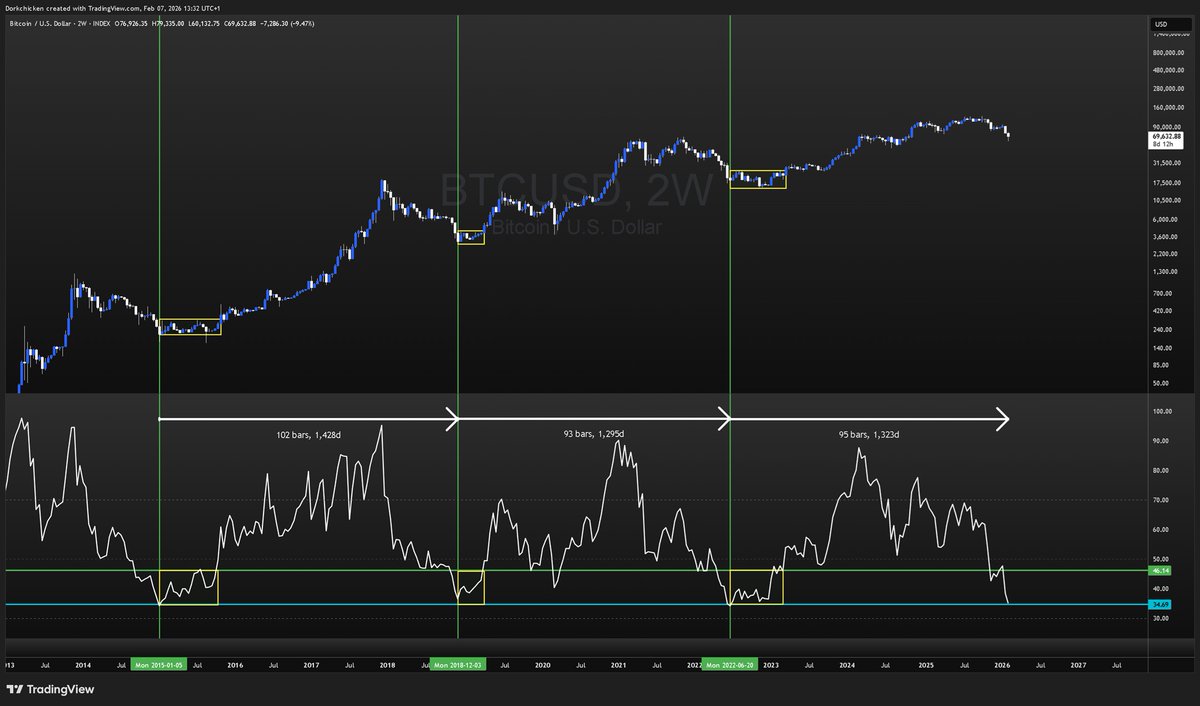Click the green date marker Mon 2022-06-20
1200x706 pixels.
(731, 664)
